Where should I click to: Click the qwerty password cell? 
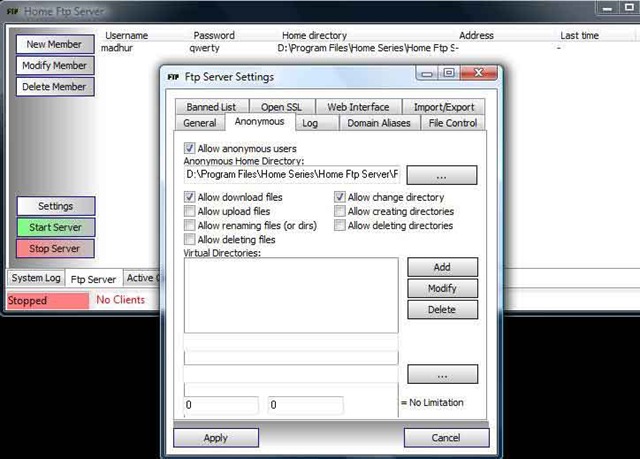204,48
